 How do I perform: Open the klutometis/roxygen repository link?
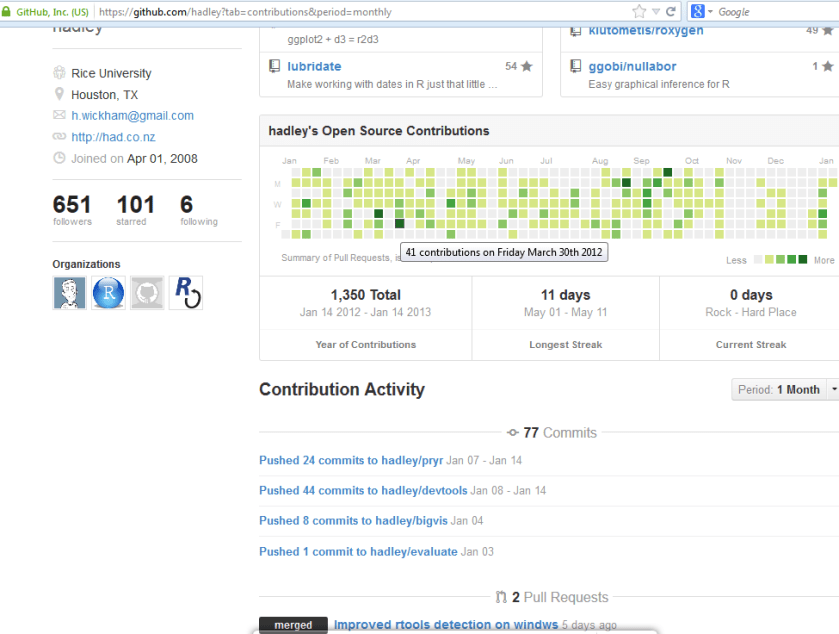tap(645, 31)
